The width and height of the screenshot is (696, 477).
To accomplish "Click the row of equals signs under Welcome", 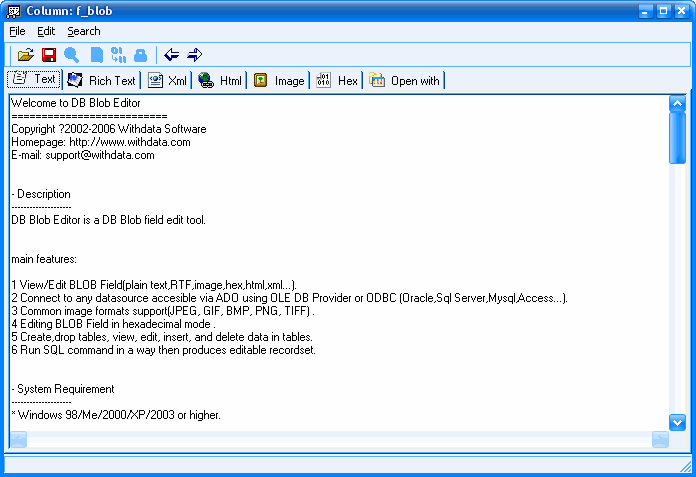I will (89, 116).
